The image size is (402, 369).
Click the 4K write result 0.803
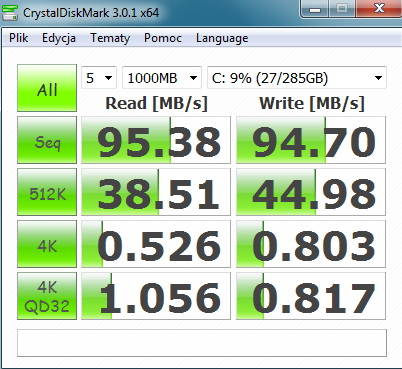tap(311, 244)
